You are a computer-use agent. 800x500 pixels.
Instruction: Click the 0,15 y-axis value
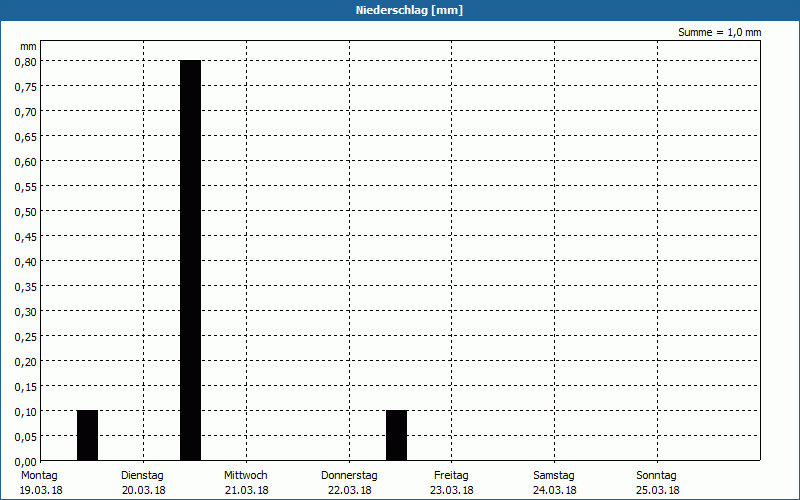26,387
